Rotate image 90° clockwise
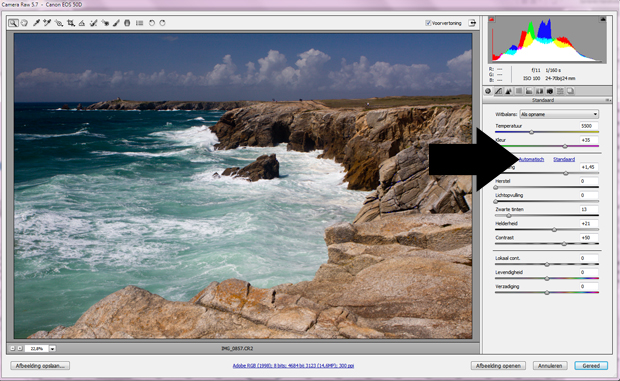Image resolution: width=620 pixels, height=381 pixels. click(x=162, y=23)
